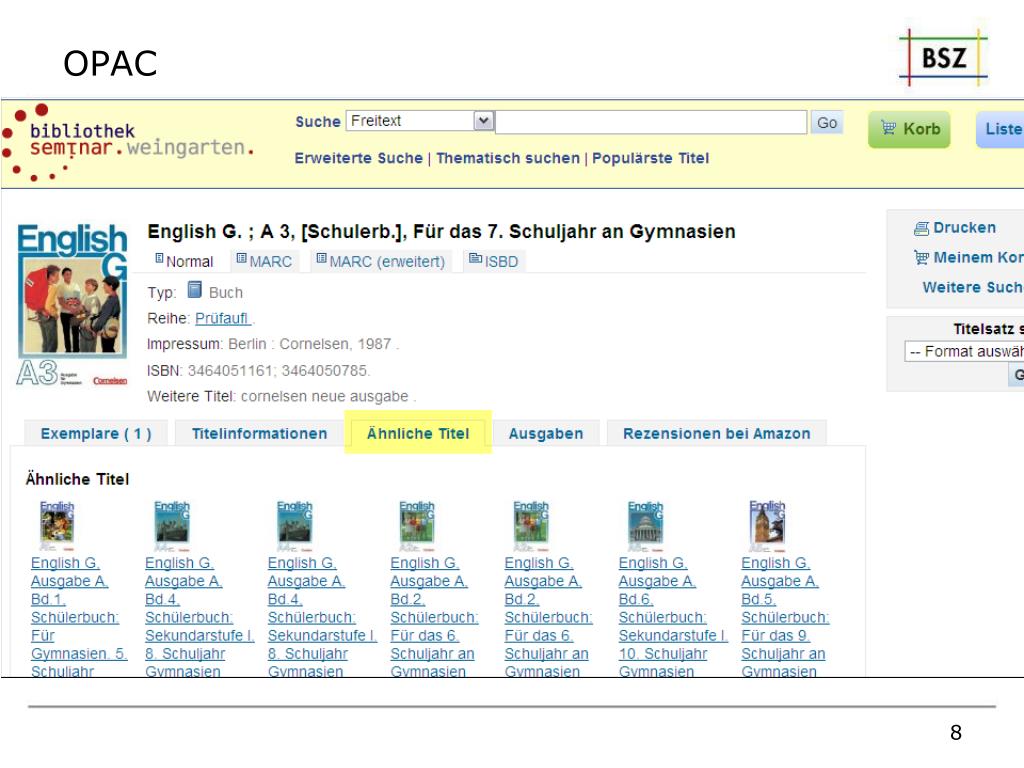Open the Format auswählen dropdown
Image resolution: width=1024 pixels, height=768 pixels.
[964, 351]
